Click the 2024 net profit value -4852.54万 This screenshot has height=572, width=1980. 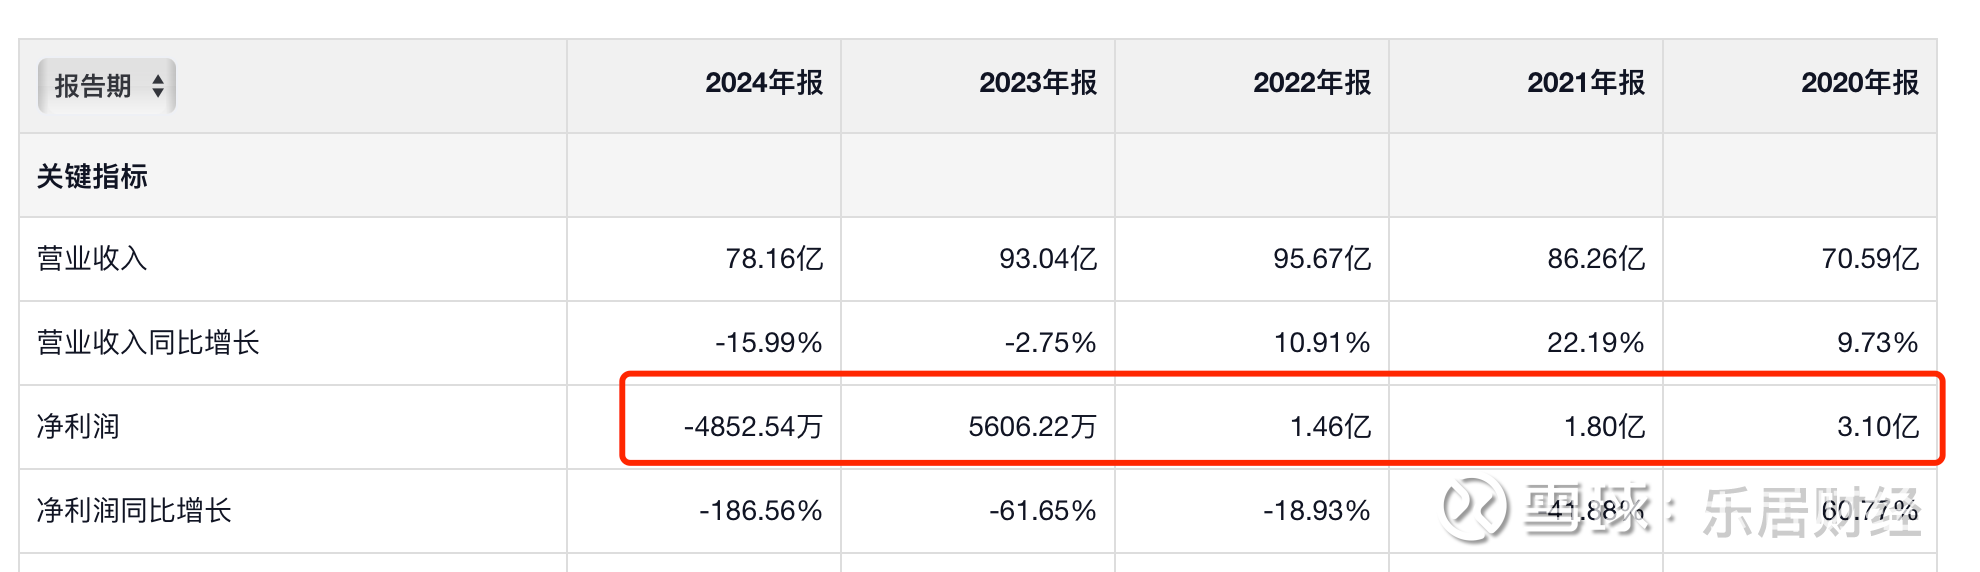752,427
